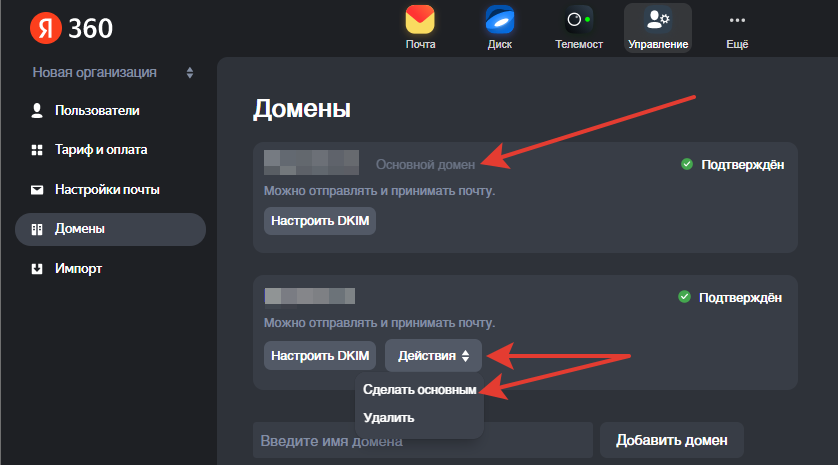
Task: Choose Сделать основным from the menu
Action: (x=420, y=390)
